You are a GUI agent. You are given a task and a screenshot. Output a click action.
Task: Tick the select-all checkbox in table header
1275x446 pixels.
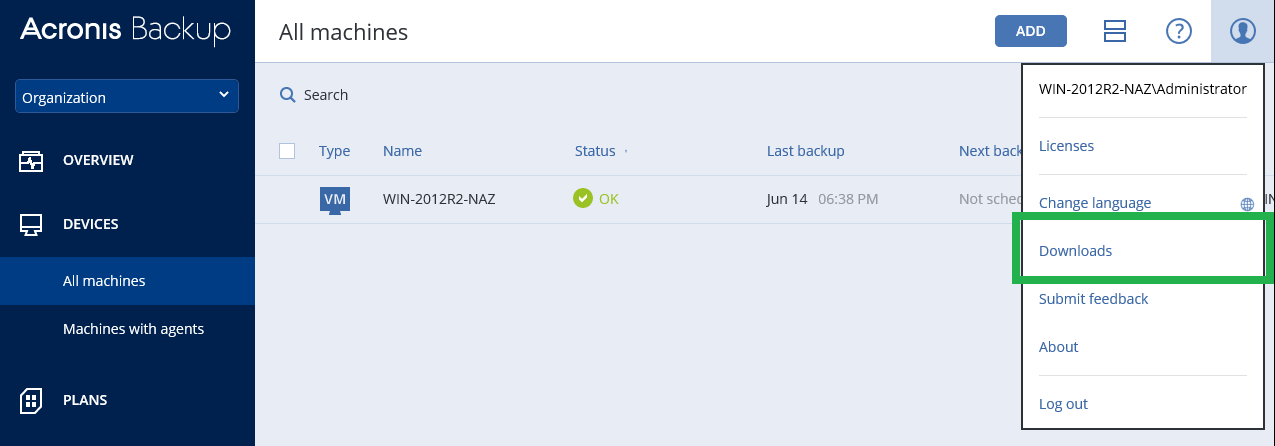[x=287, y=151]
